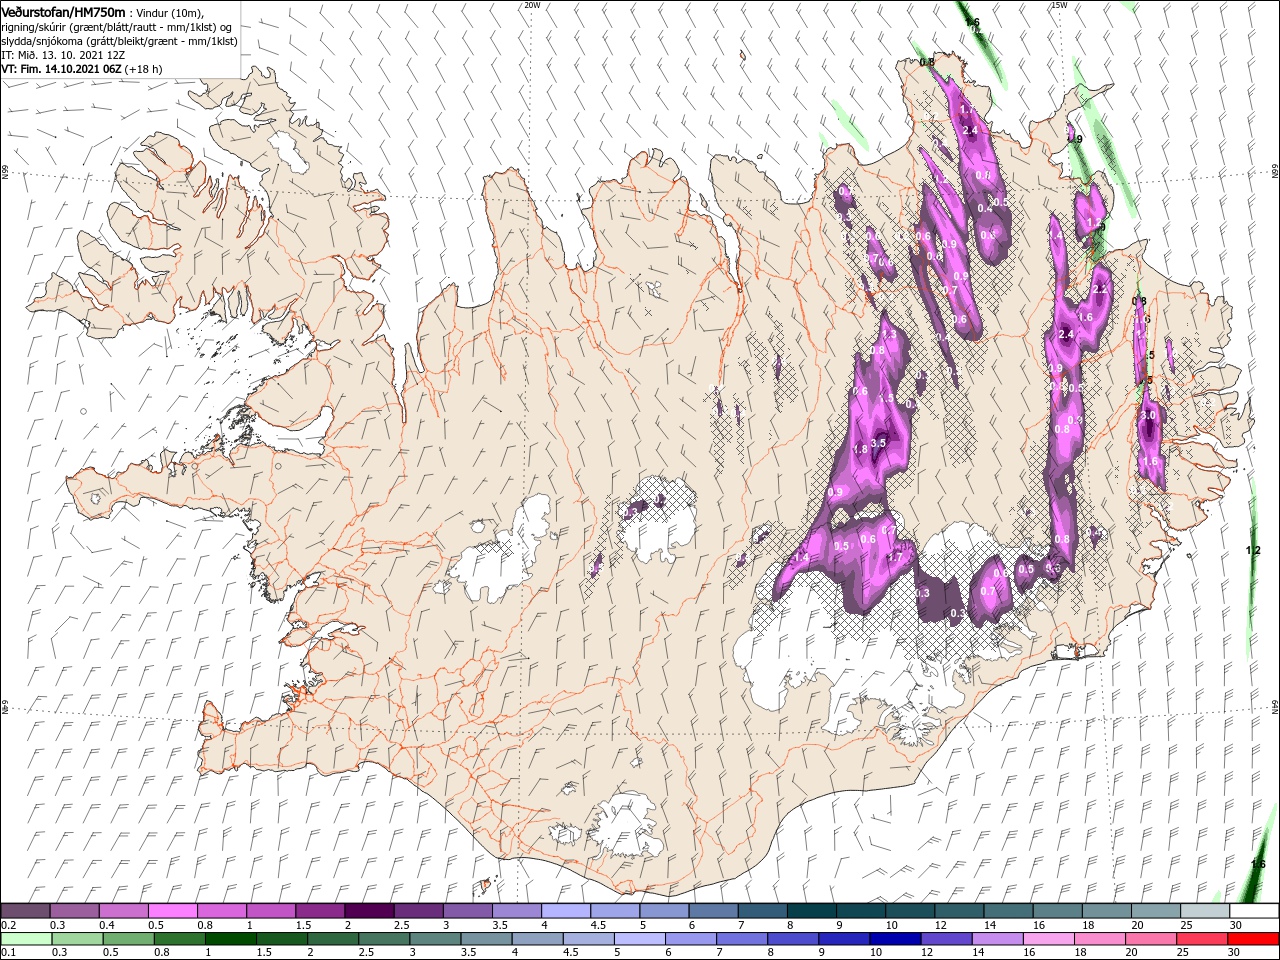Select dark green rain swatch between 1 and 1.5
Image resolution: width=1280 pixels, height=960 pixels.
229,939
